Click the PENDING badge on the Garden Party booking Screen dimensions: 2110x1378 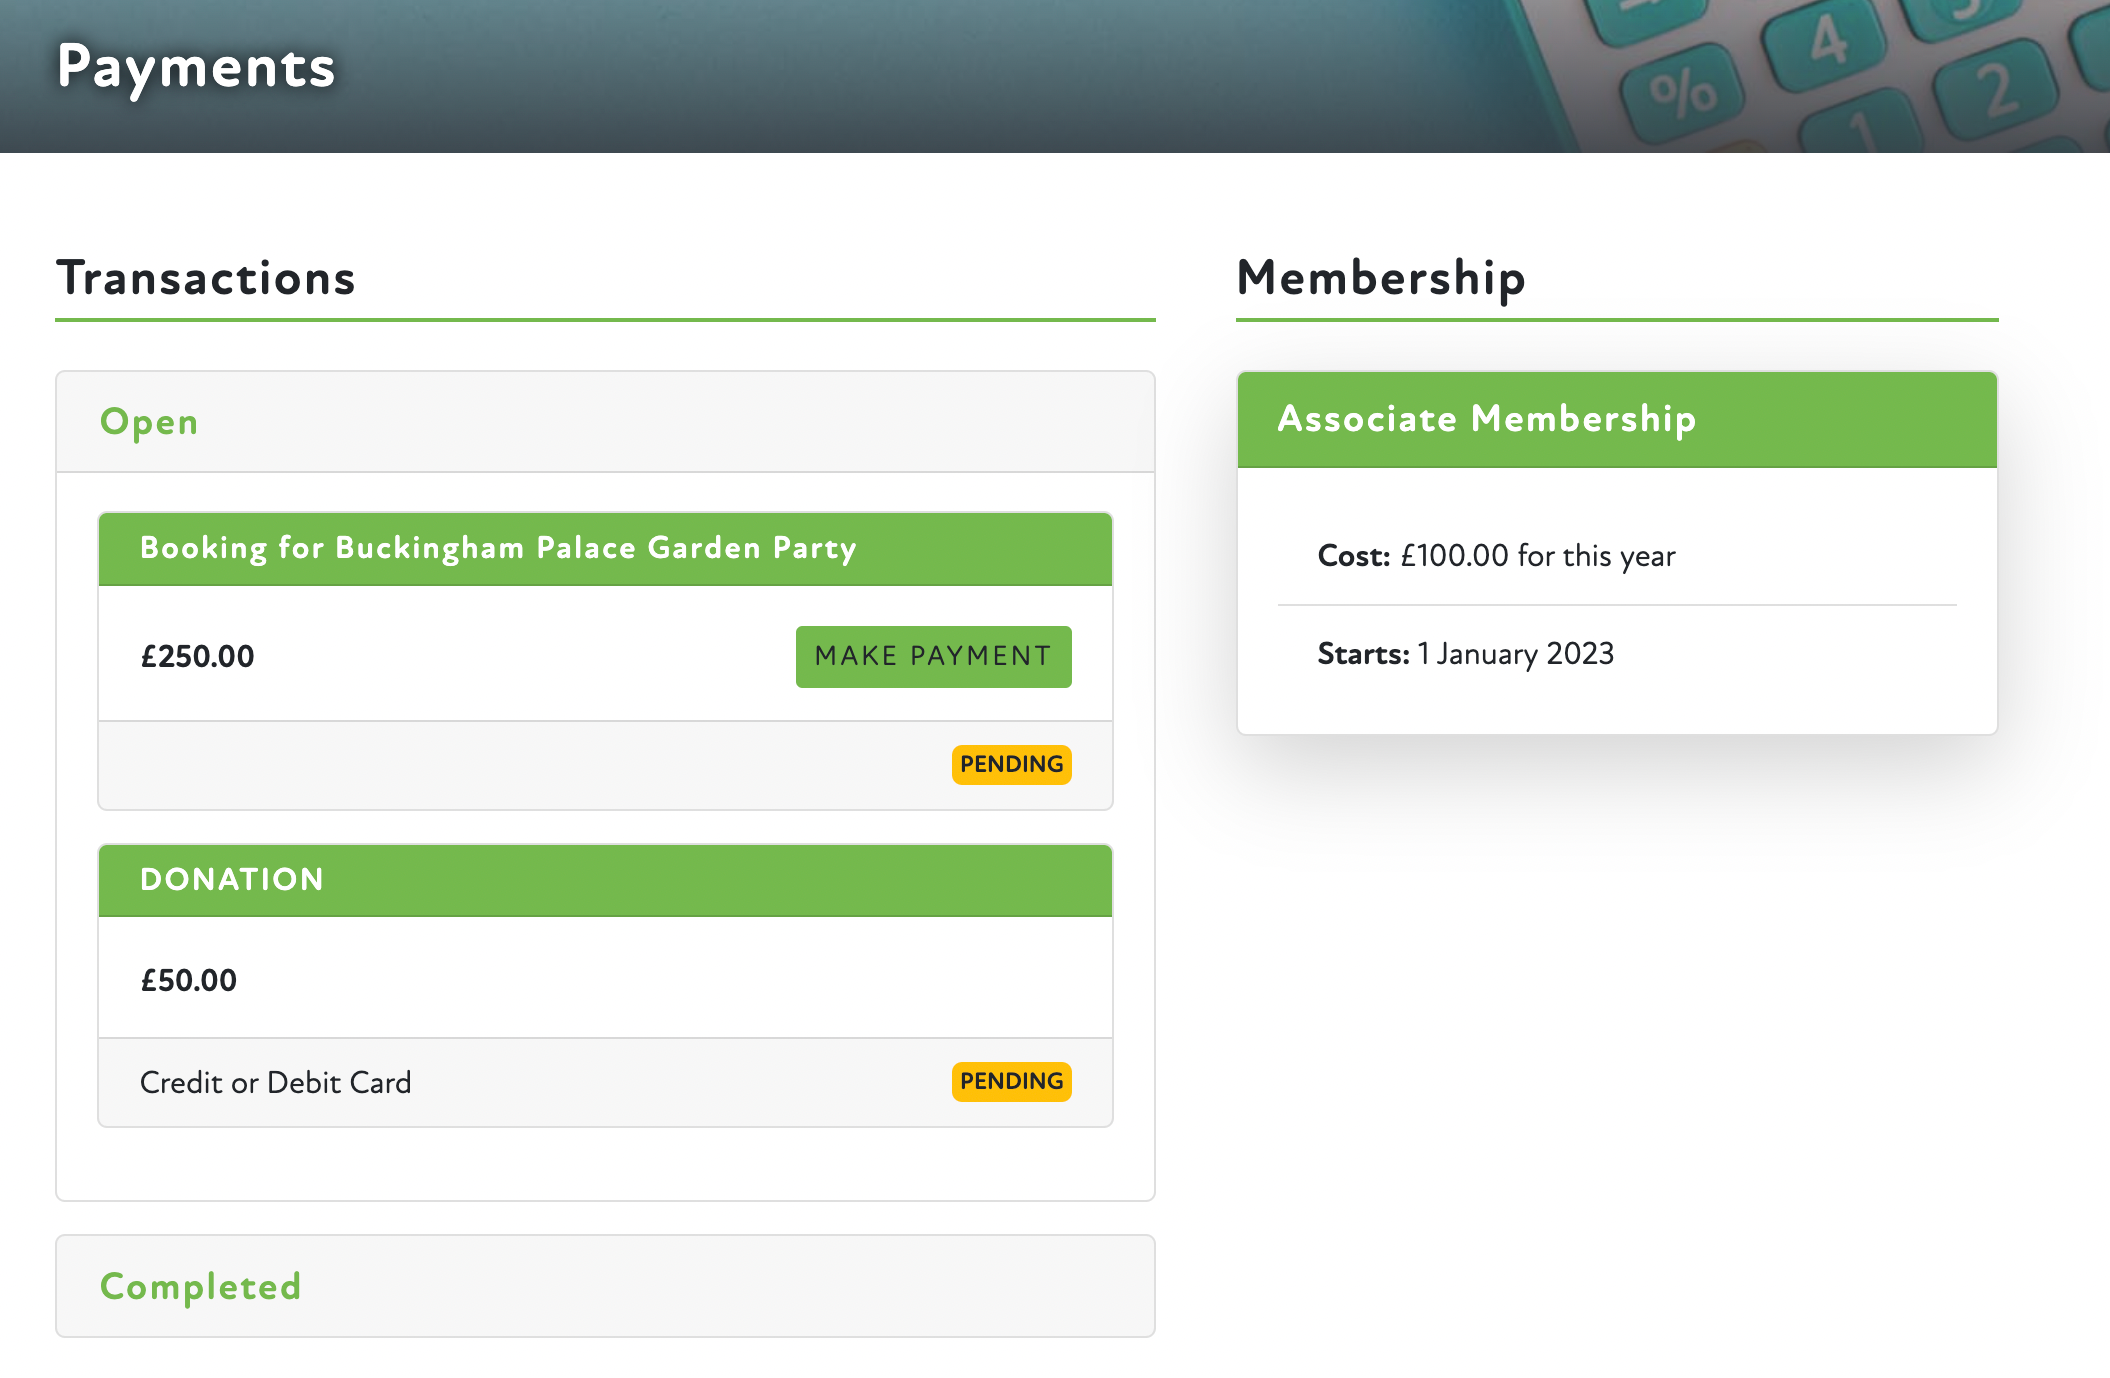pos(1011,765)
